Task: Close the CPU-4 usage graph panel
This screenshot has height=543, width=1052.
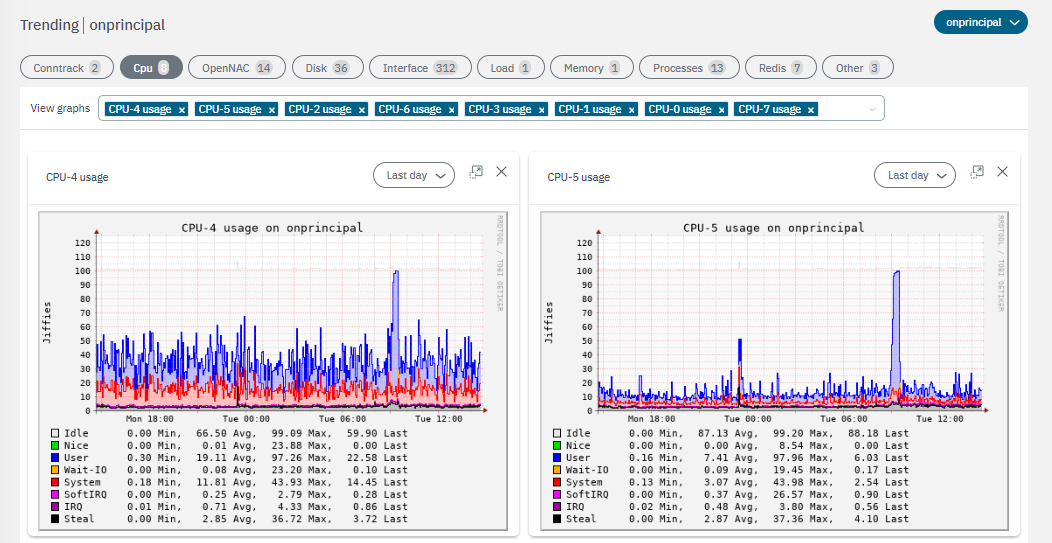Action: [x=501, y=172]
